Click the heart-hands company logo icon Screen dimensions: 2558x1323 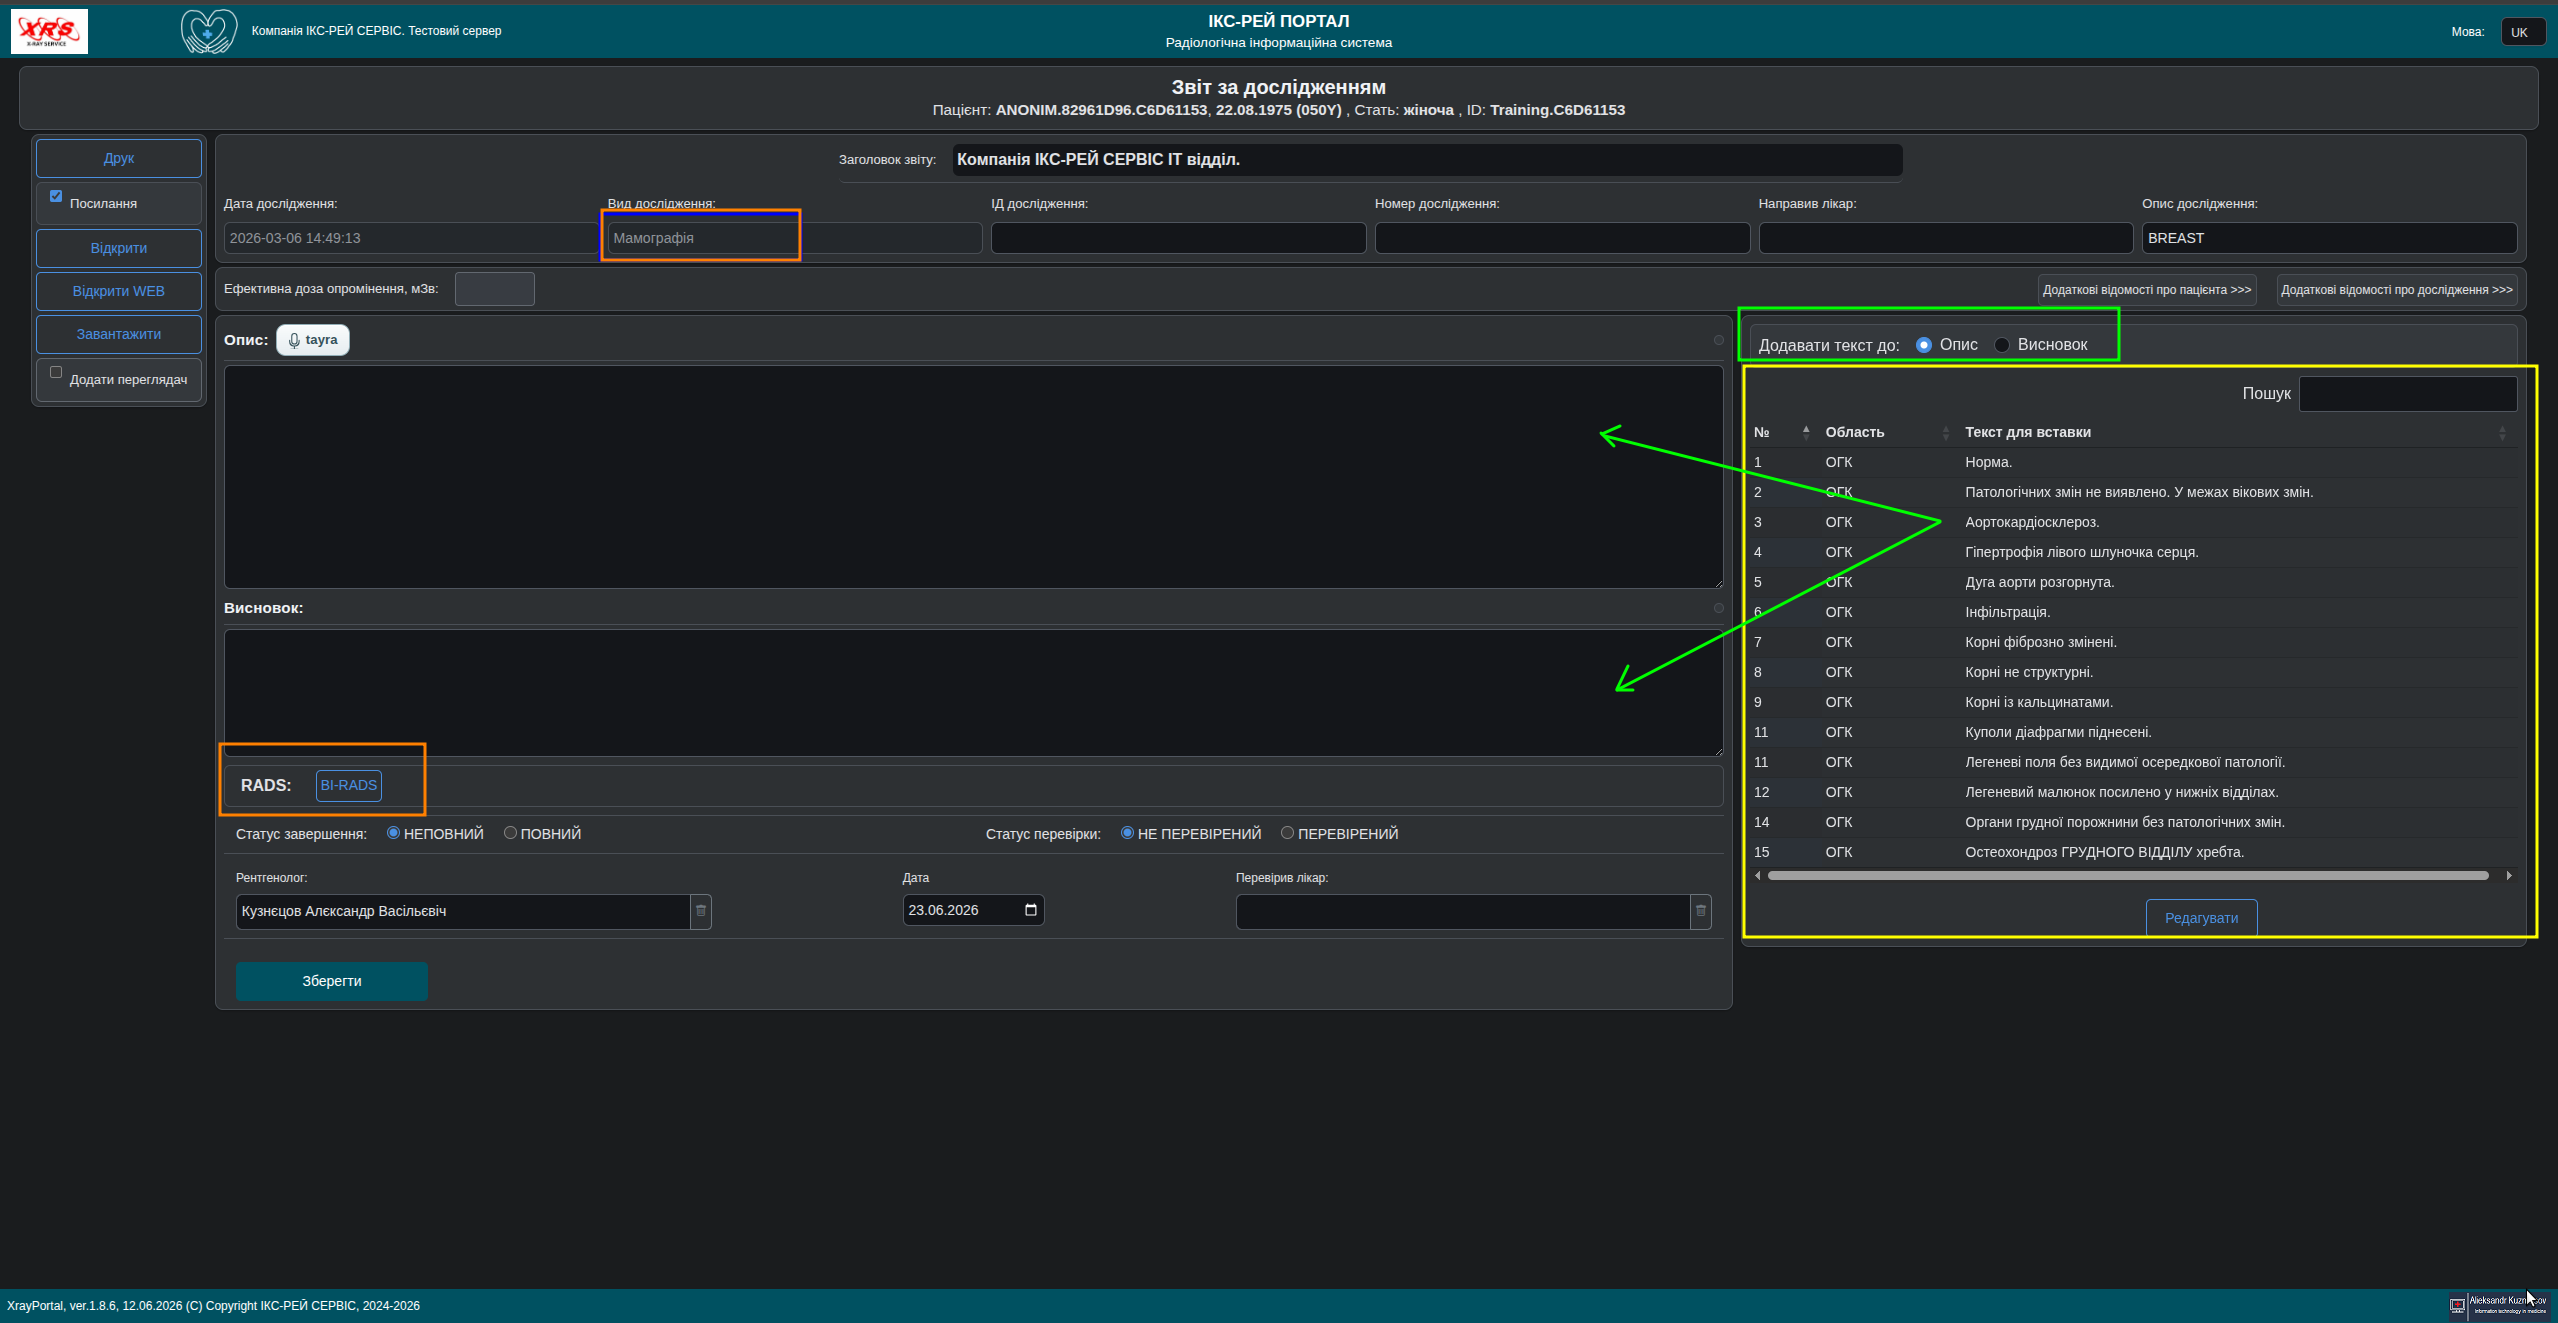click(209, 31)
